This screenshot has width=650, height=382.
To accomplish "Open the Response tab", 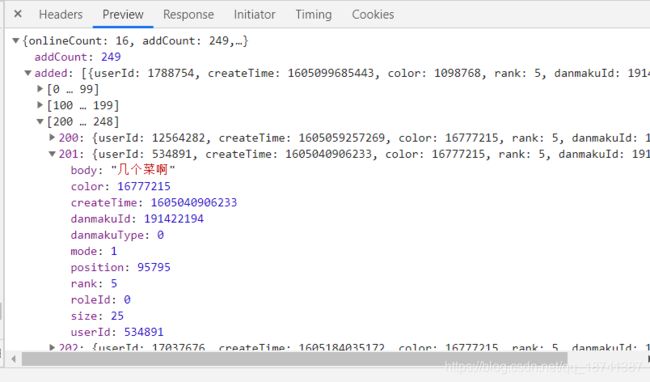I will point(189,15).
